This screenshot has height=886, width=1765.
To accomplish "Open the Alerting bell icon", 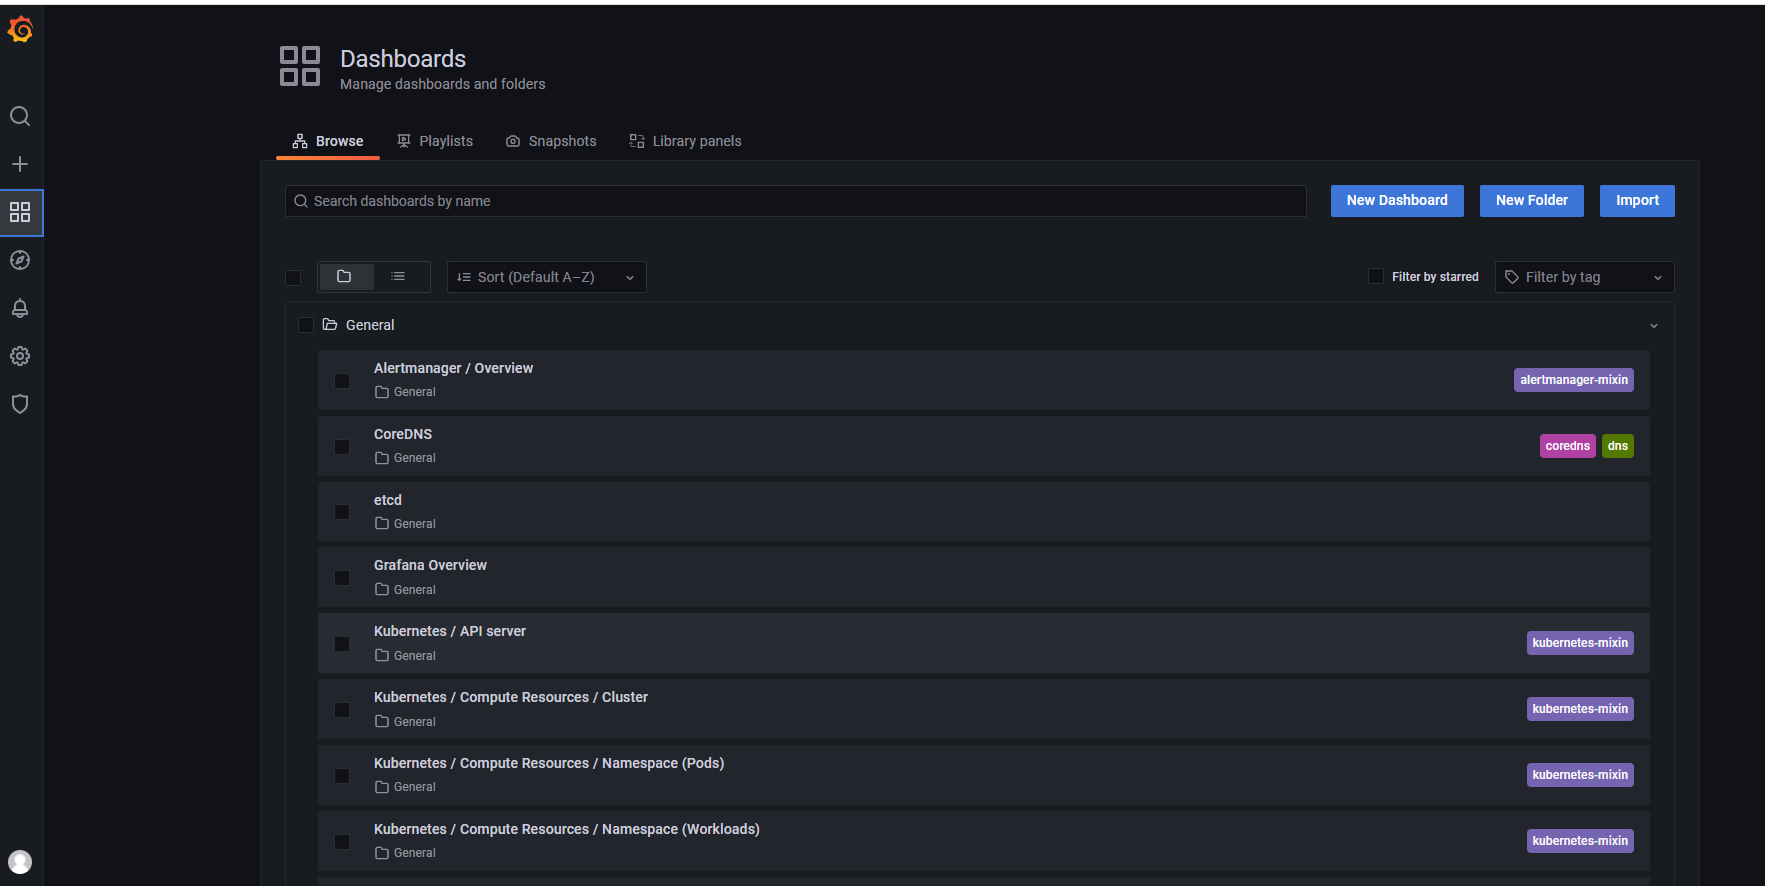I will click(x=20, y=308).
